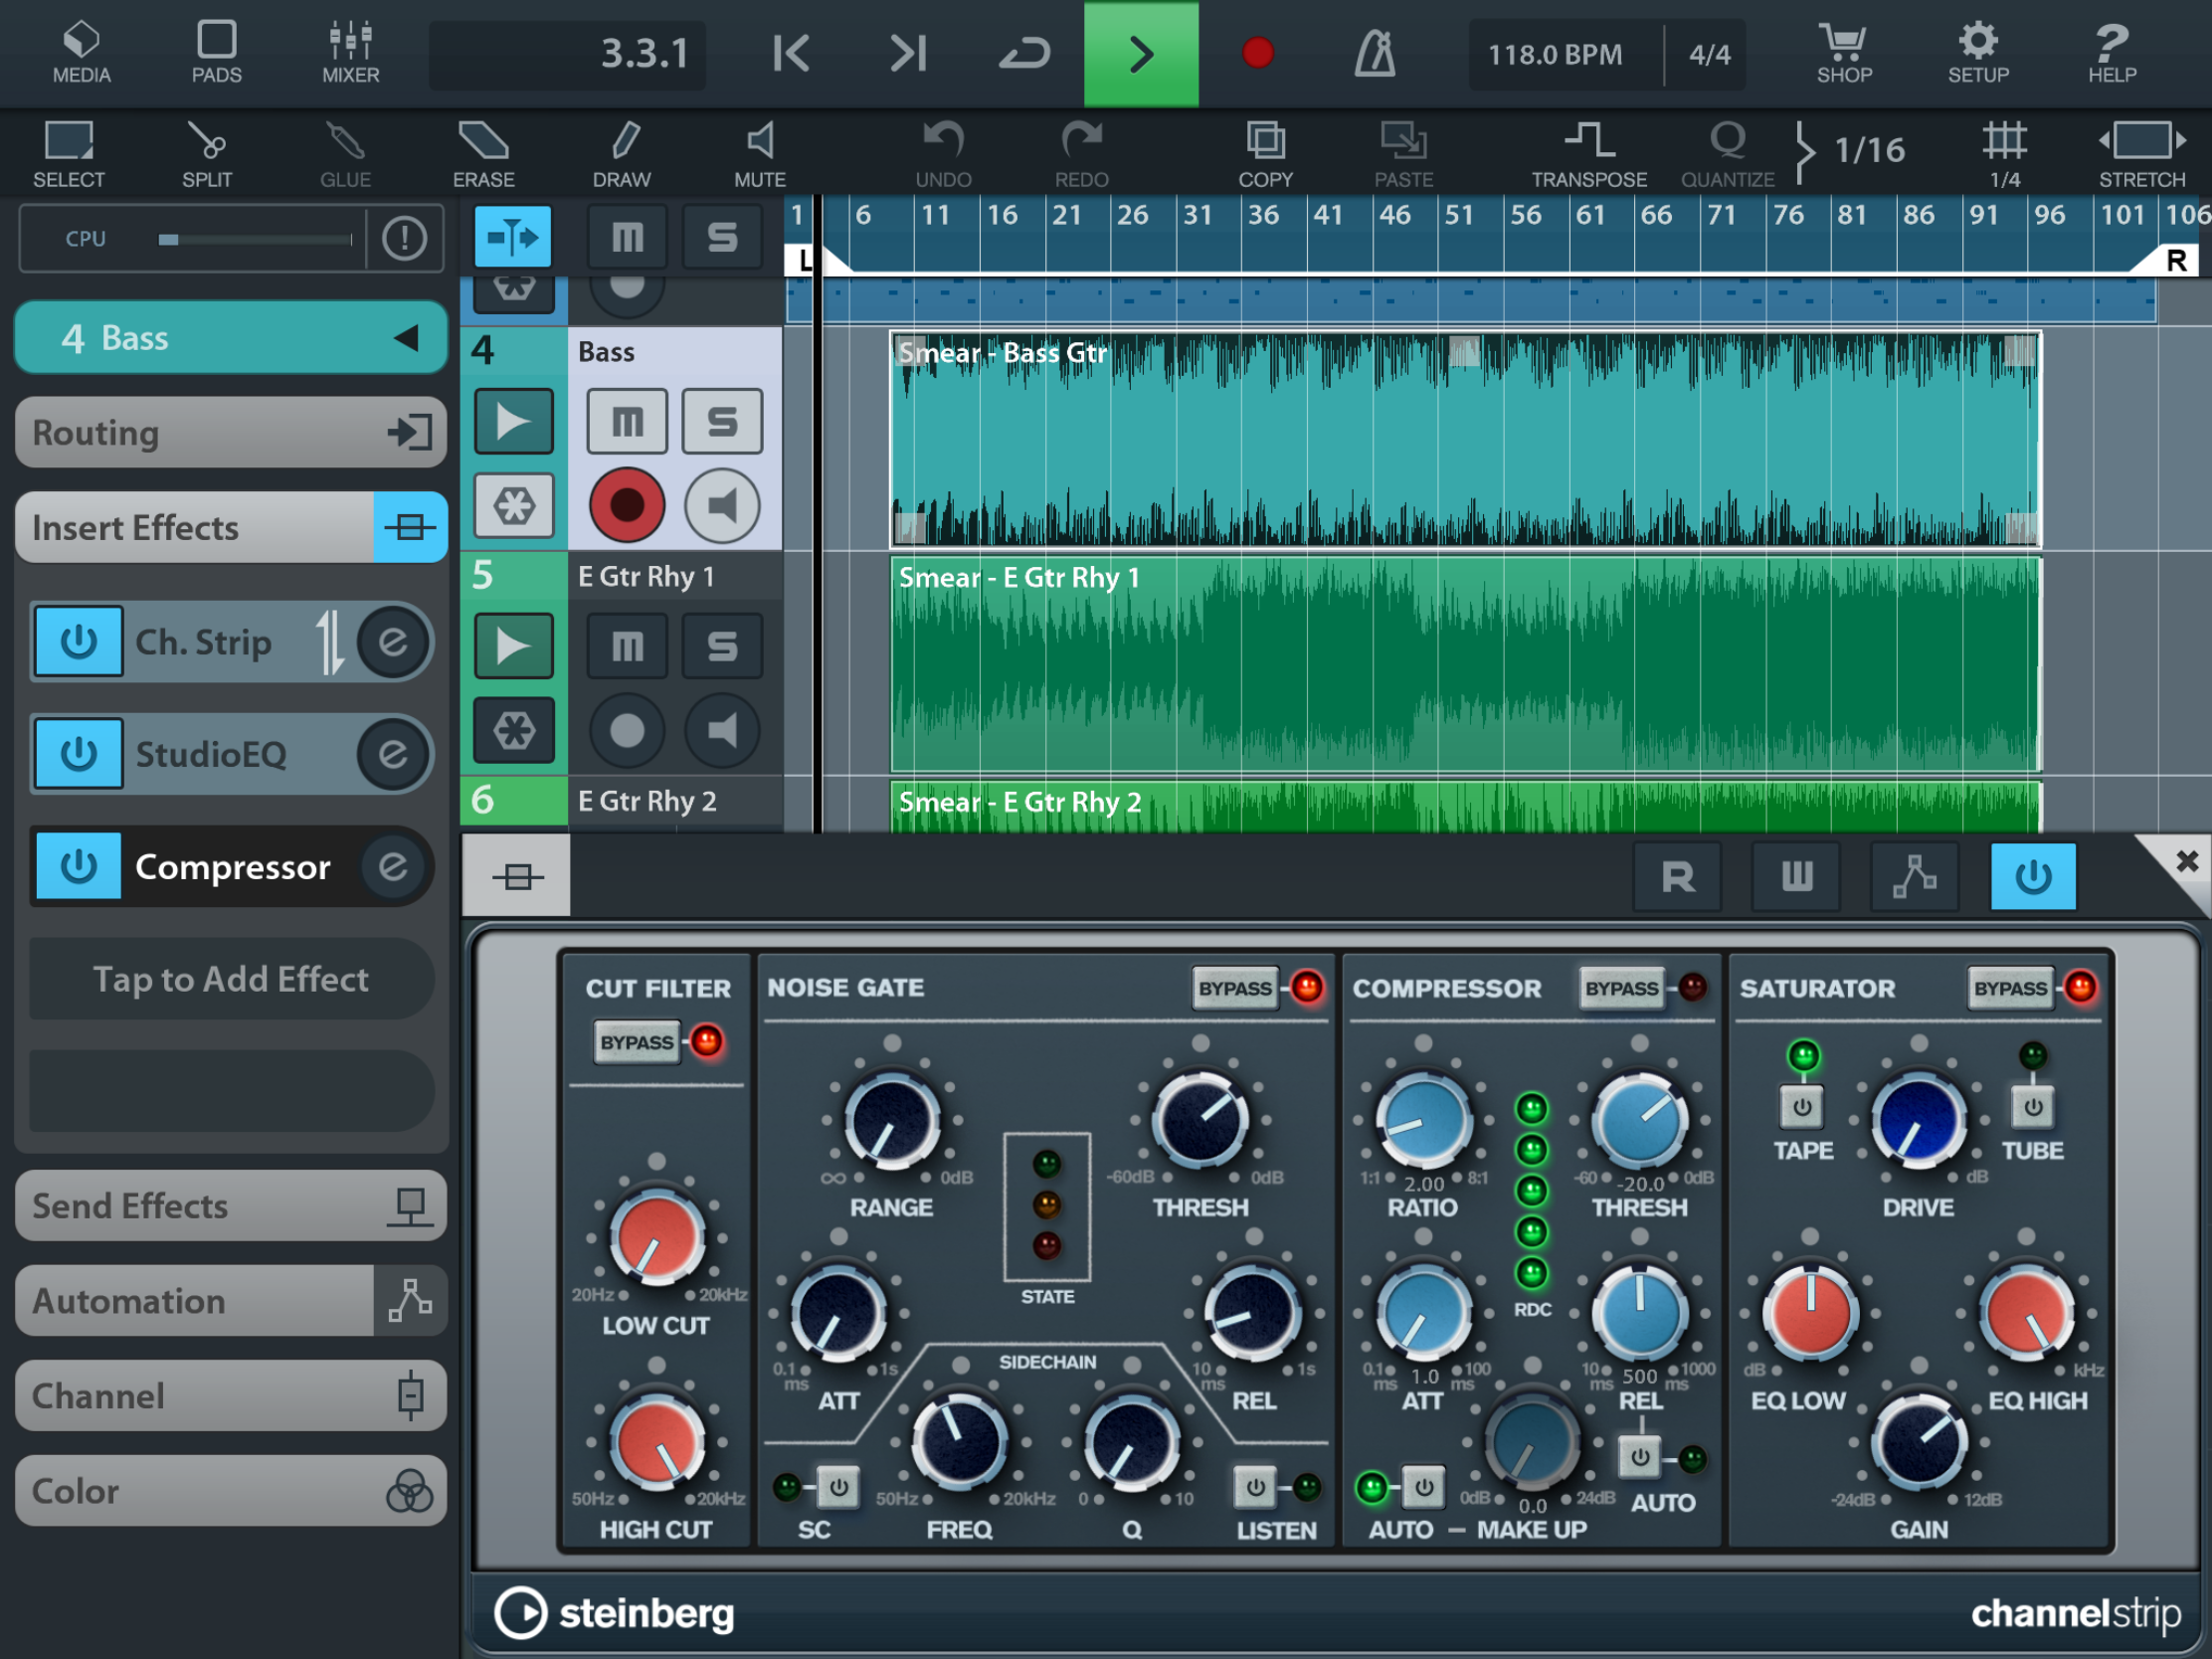Viewport: 2212px width, 1659px height.
Task: Toggle the add track button above track list
Action: pos(512,237)
